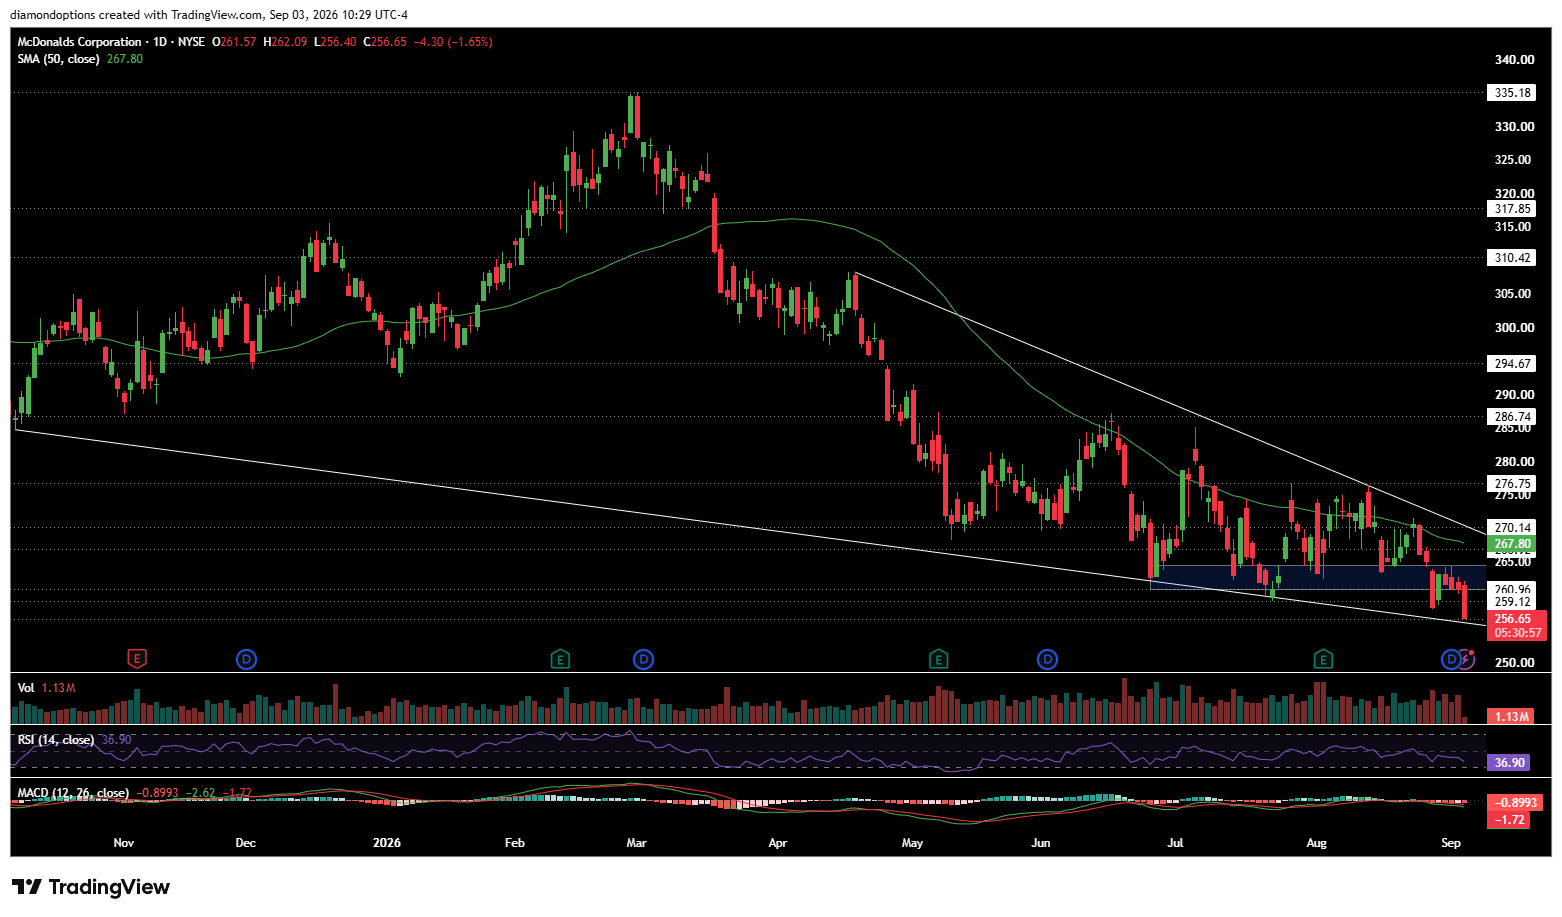Click the dividend marker near March
Image resolution: width=1562 pixels, height=917 pixels.
(x=644, y=659)
